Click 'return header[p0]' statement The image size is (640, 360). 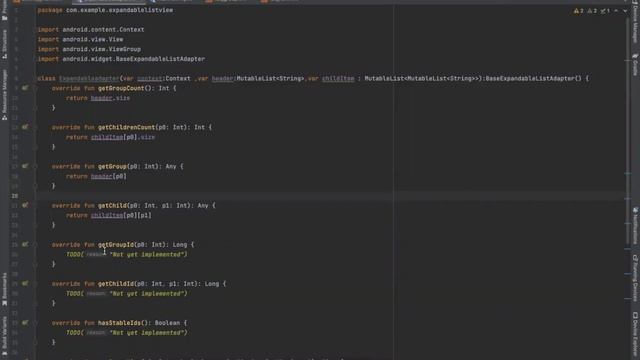tap(96, 176)
